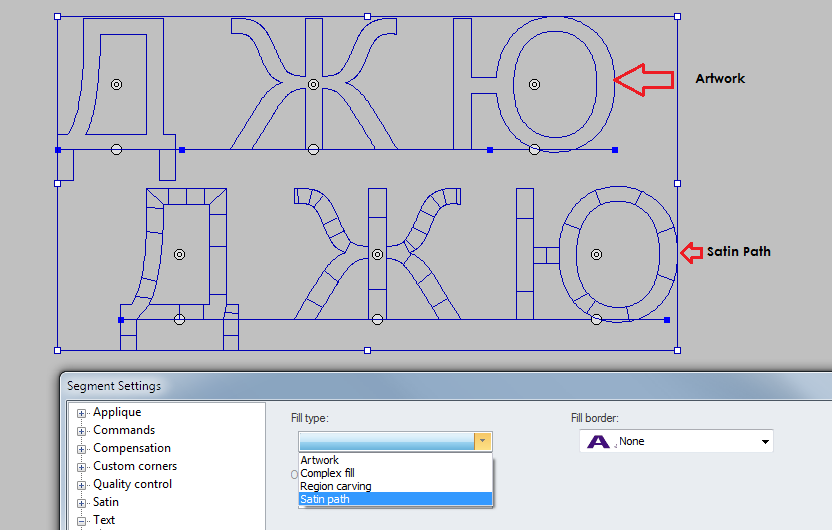Select the highlighted Satin path option
Image resolution: width=832 pixels, height=530 pixels.
[325, 499]
